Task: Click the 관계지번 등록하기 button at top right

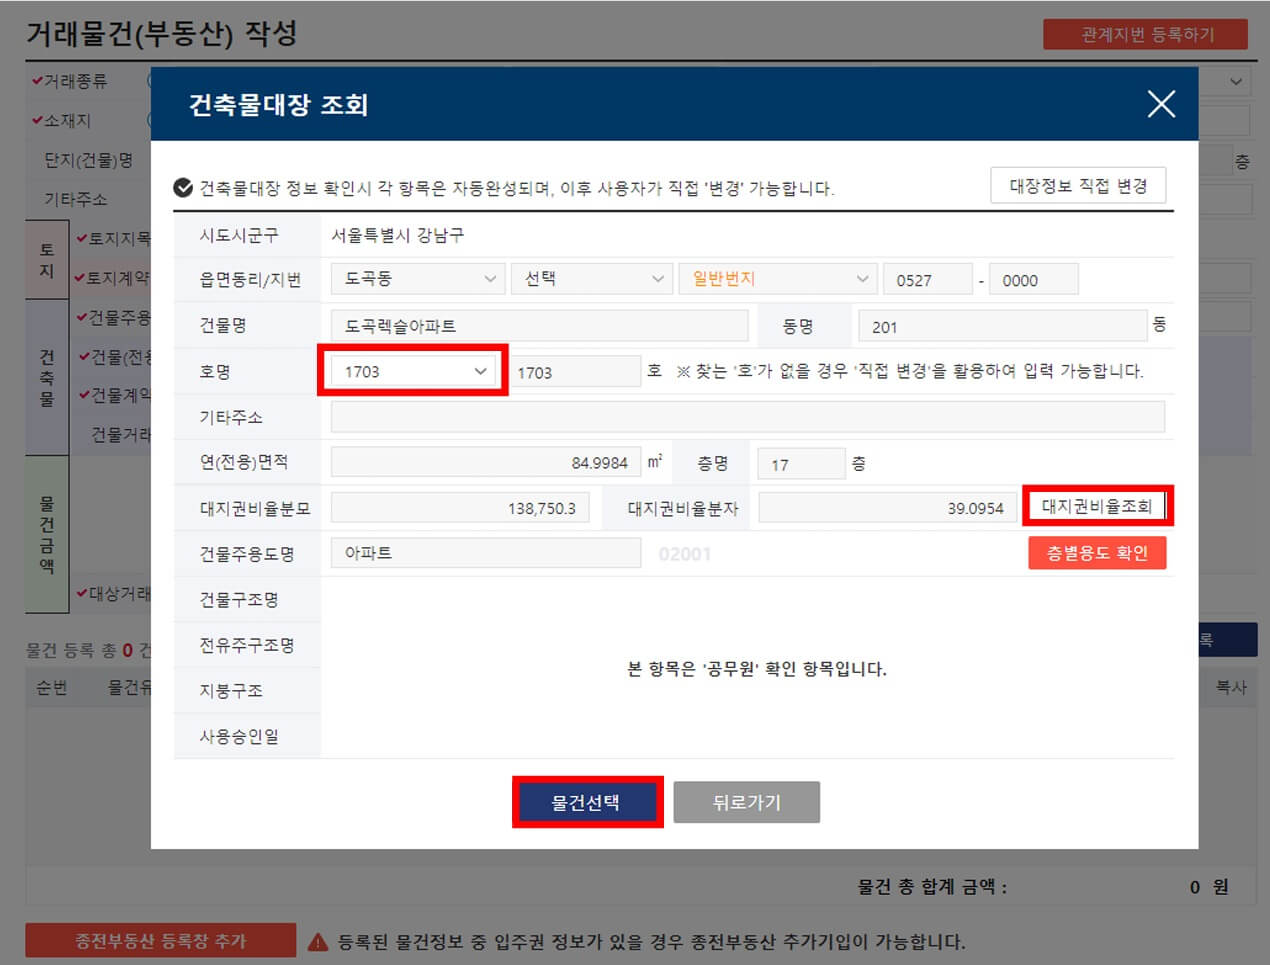Action: pyautogui.click(x=1146, y=33)
